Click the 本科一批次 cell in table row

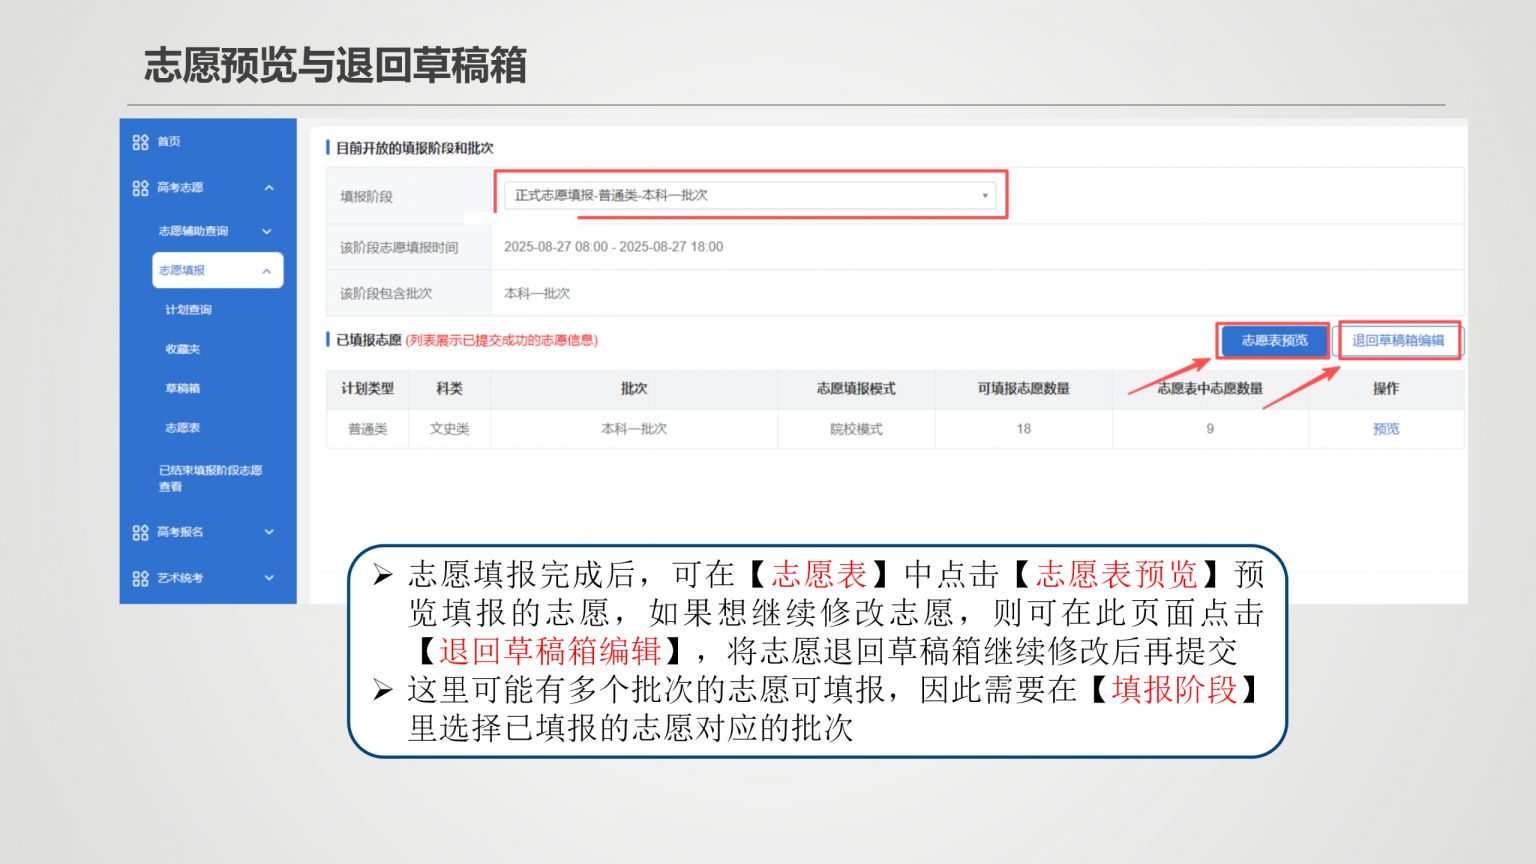tap(634, 429)
